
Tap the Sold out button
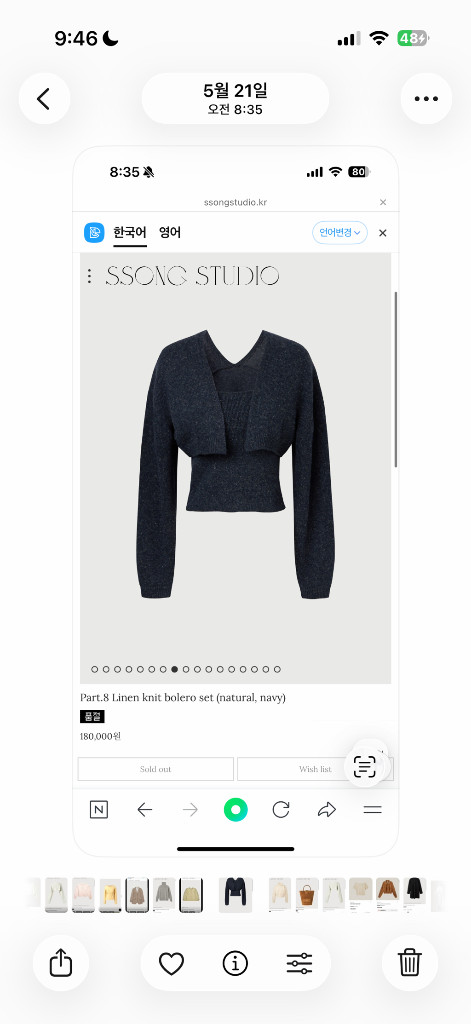coord(155,769)
